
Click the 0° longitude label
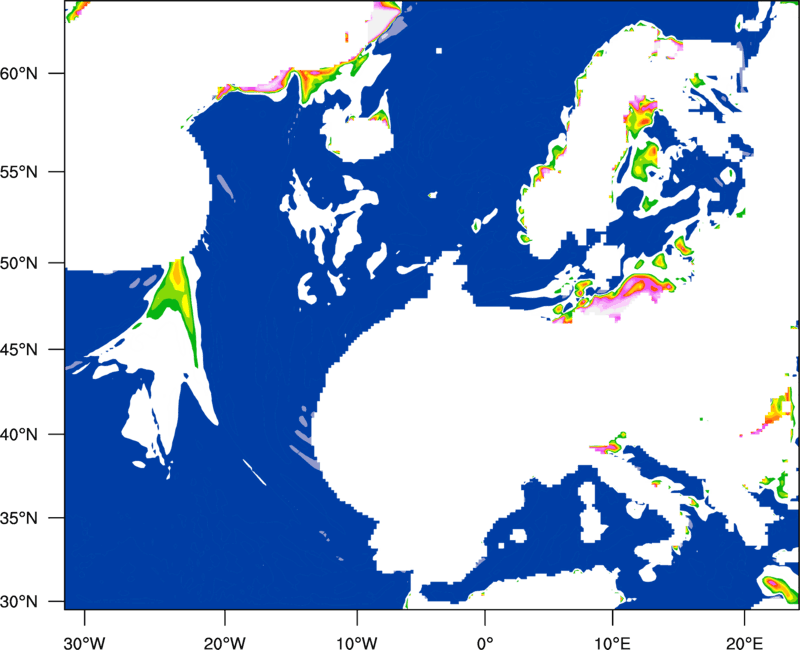click(485, 643)
